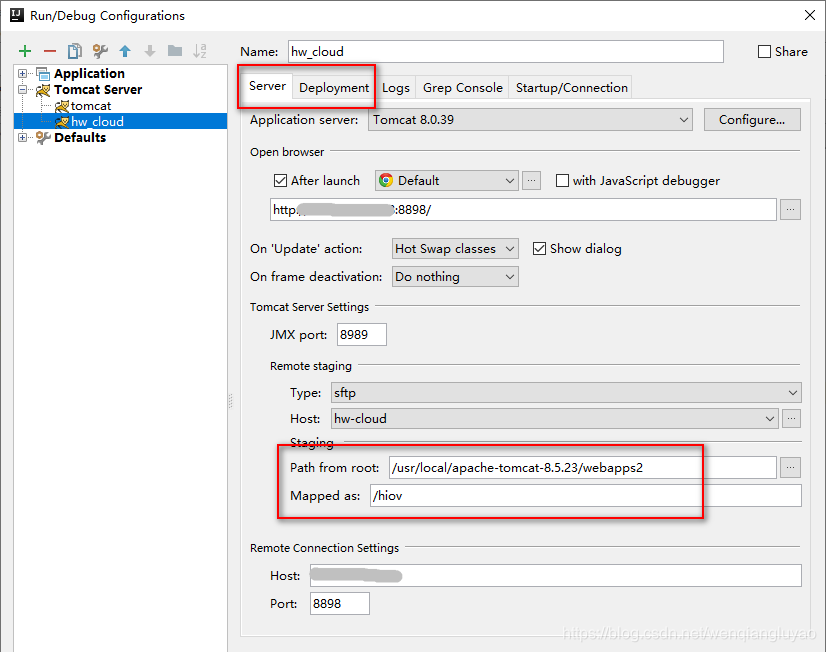Open the staging Host hw-cloud dropdown

[555, 419]
